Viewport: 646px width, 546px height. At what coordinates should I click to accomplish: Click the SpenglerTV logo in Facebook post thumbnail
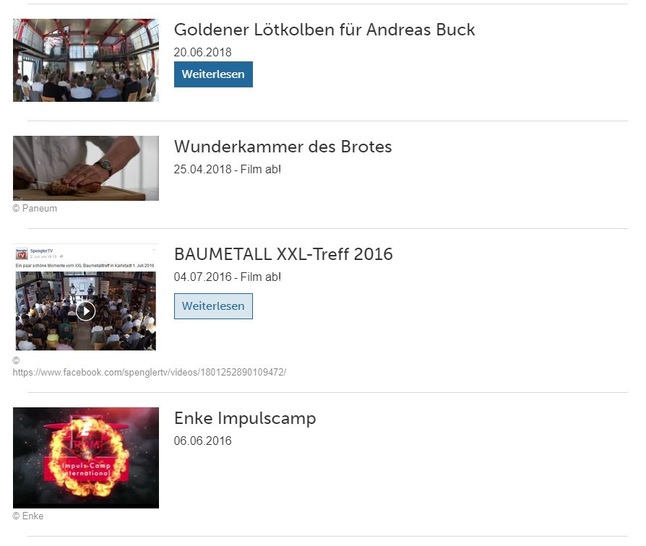22,253
